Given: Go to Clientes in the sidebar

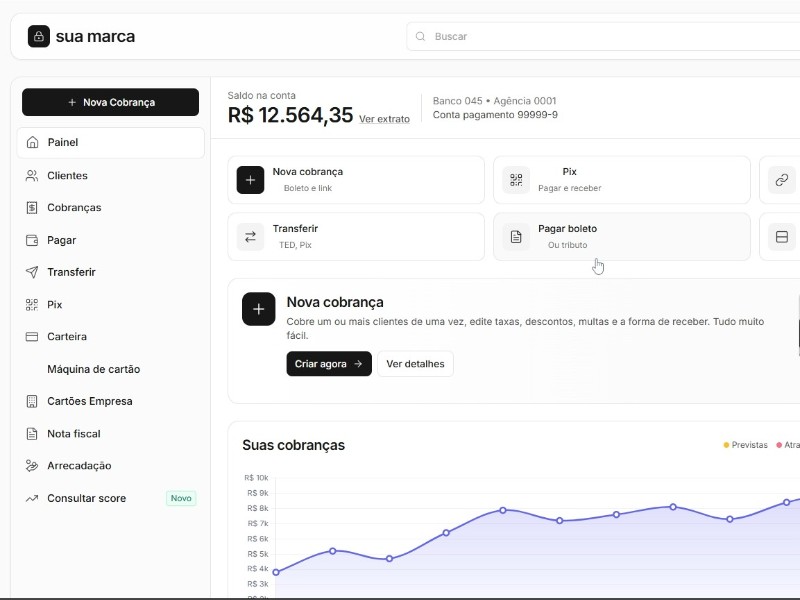Looking at the screenshot, I should click(67, 176).
